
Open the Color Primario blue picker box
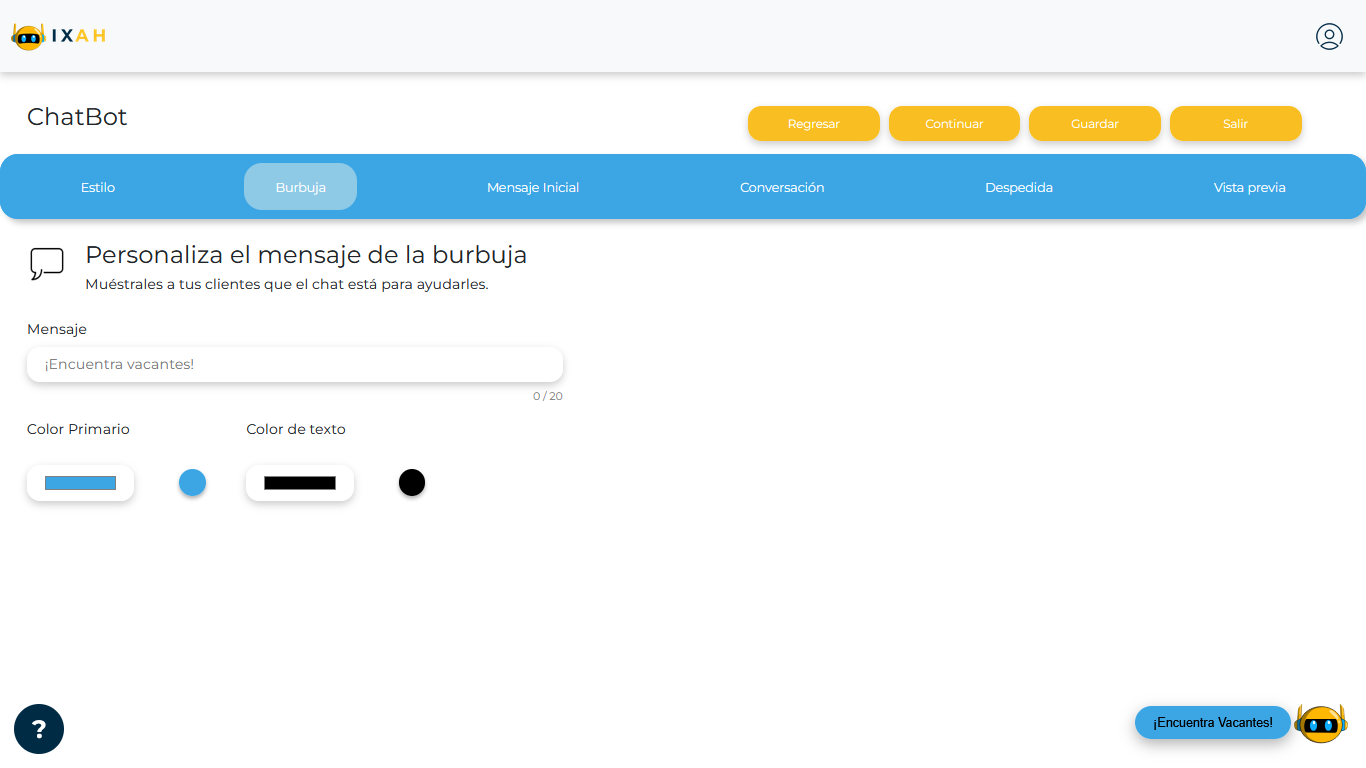tap(80, 483)
